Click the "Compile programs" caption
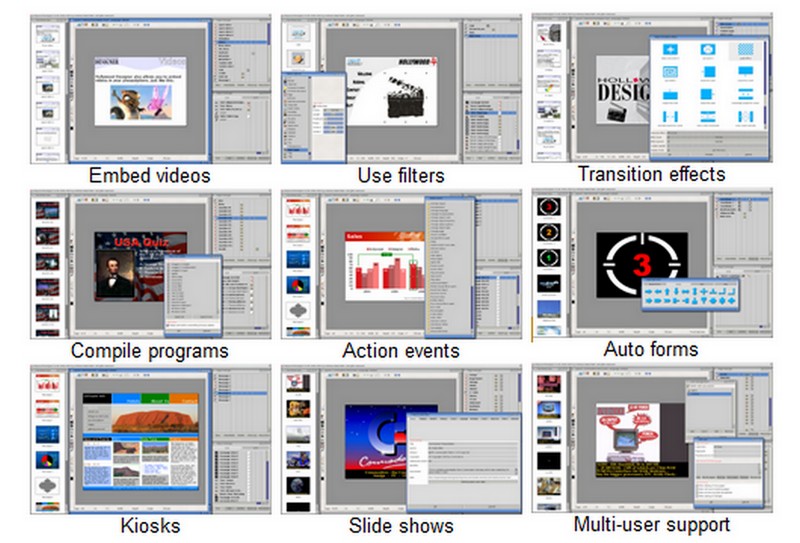 (x=149, y=351)
